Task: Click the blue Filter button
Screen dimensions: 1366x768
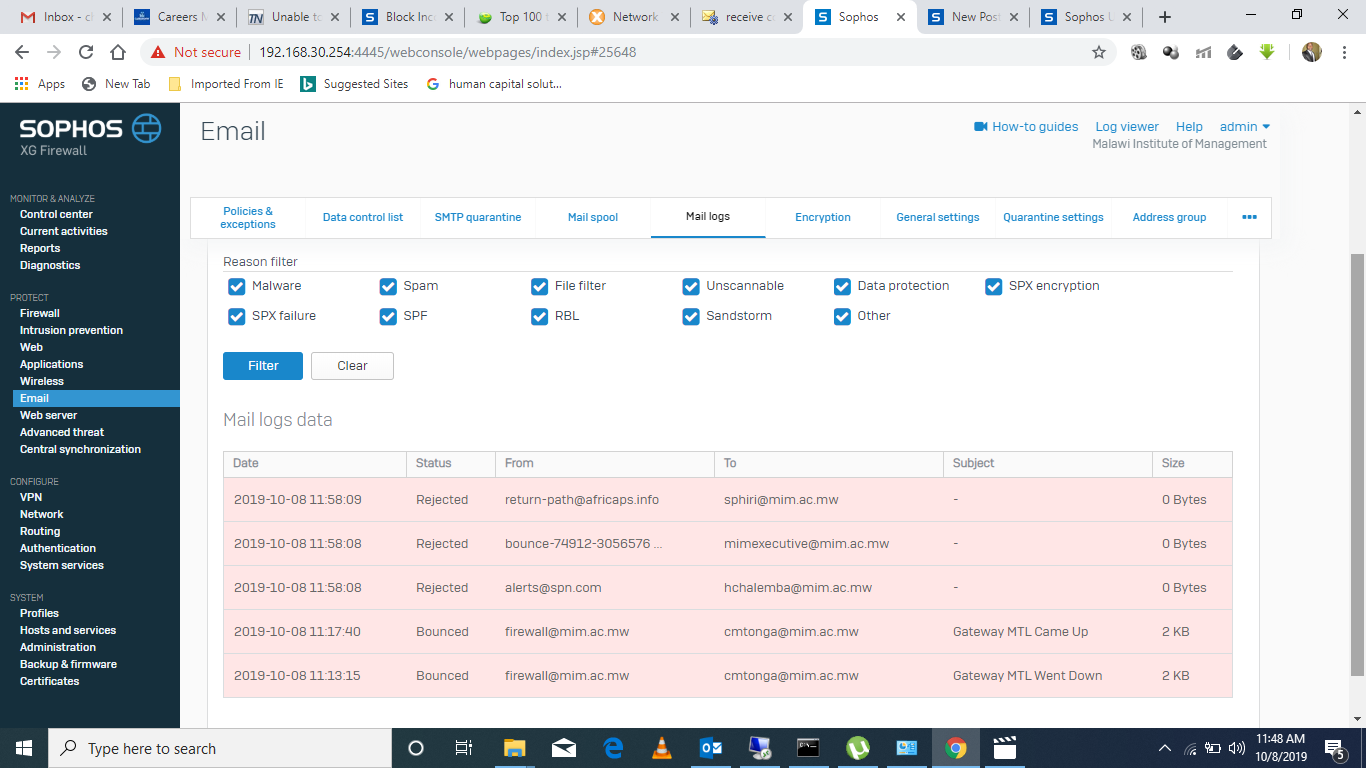Action: click(x=263, y=366)
